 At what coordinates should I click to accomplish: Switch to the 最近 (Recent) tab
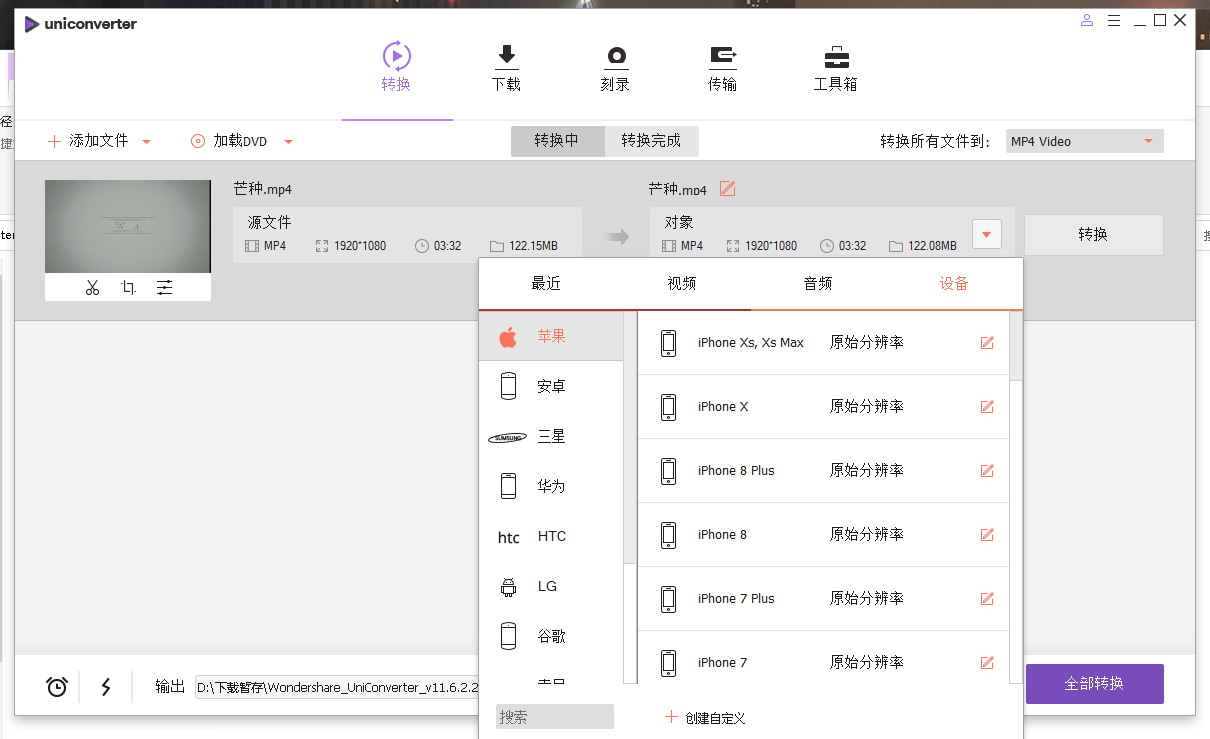tap(546, 284)
